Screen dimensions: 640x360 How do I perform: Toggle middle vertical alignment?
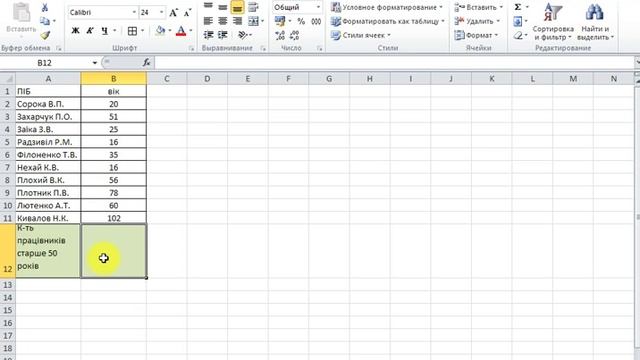click(x=223, y=7)
